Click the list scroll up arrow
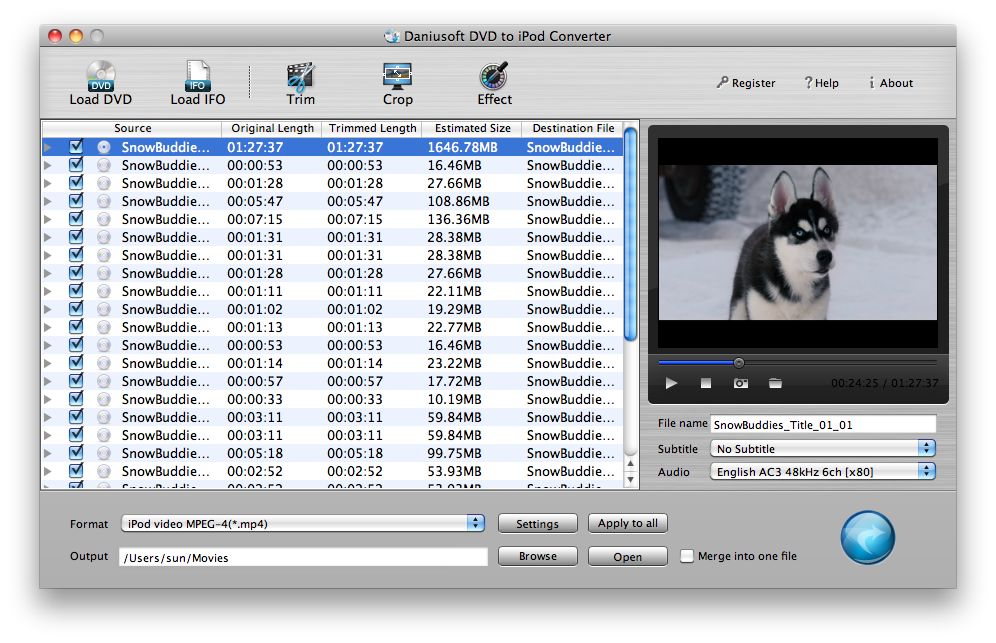This screenshot has width=996, height=643. [630, 464]
